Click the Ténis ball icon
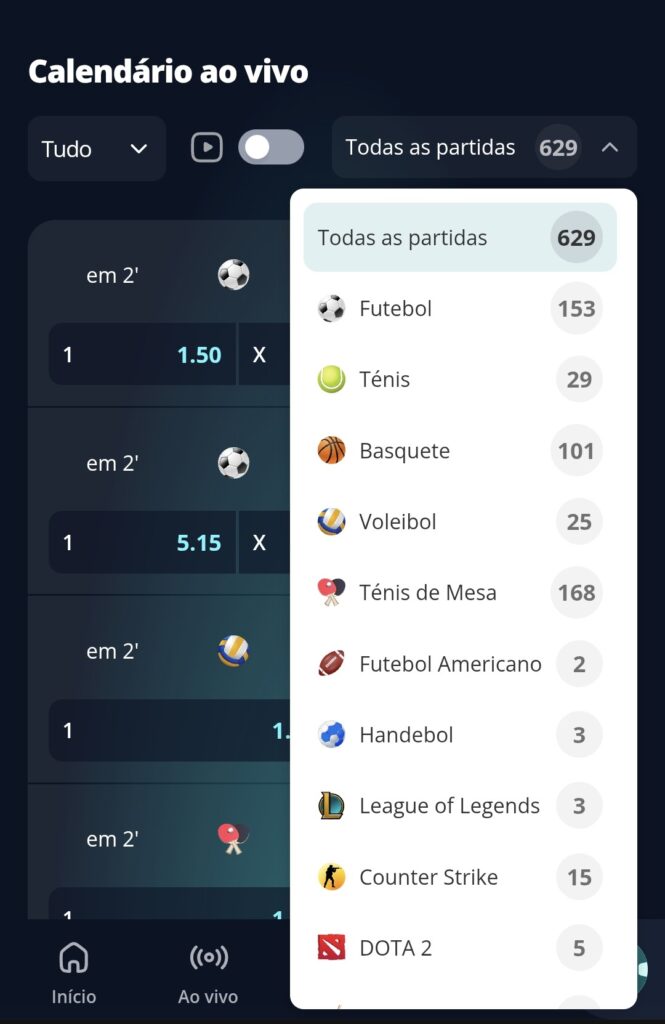The height and width of the screenshot is (1024, 665). pyautogui.click(x=329, y=380)
